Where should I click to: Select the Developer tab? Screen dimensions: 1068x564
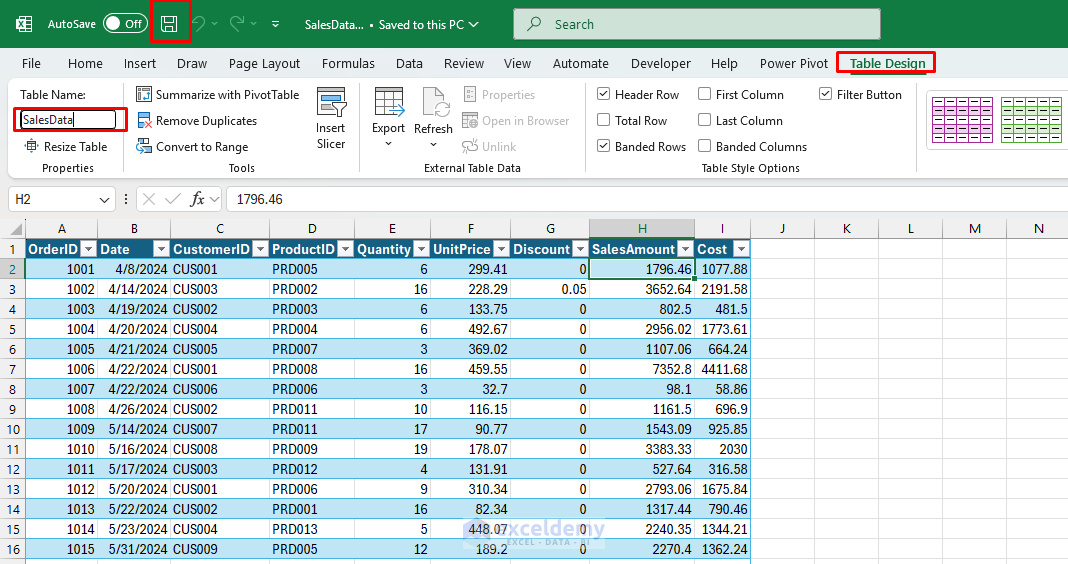[x=661, y=63]
